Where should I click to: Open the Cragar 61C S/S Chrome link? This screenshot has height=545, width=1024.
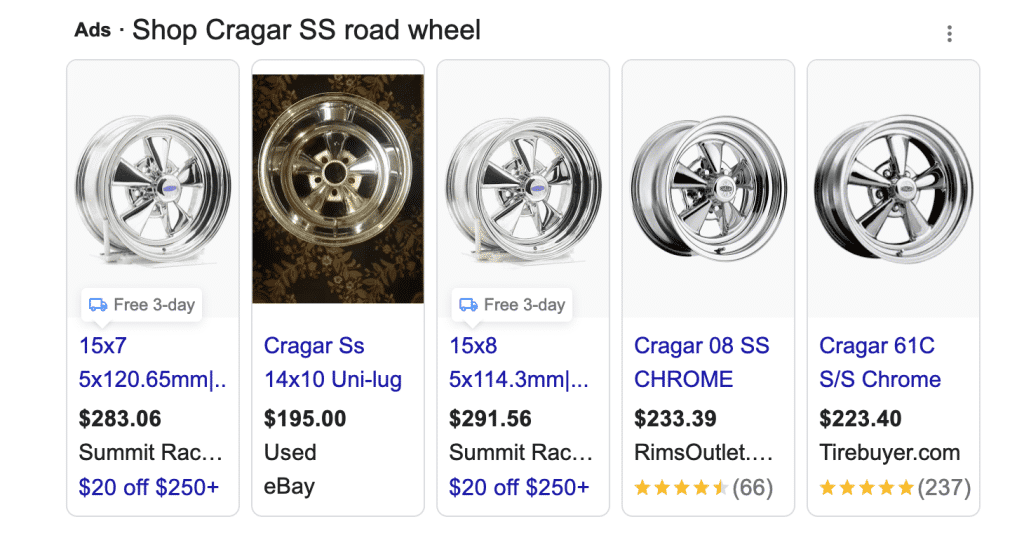879,363
